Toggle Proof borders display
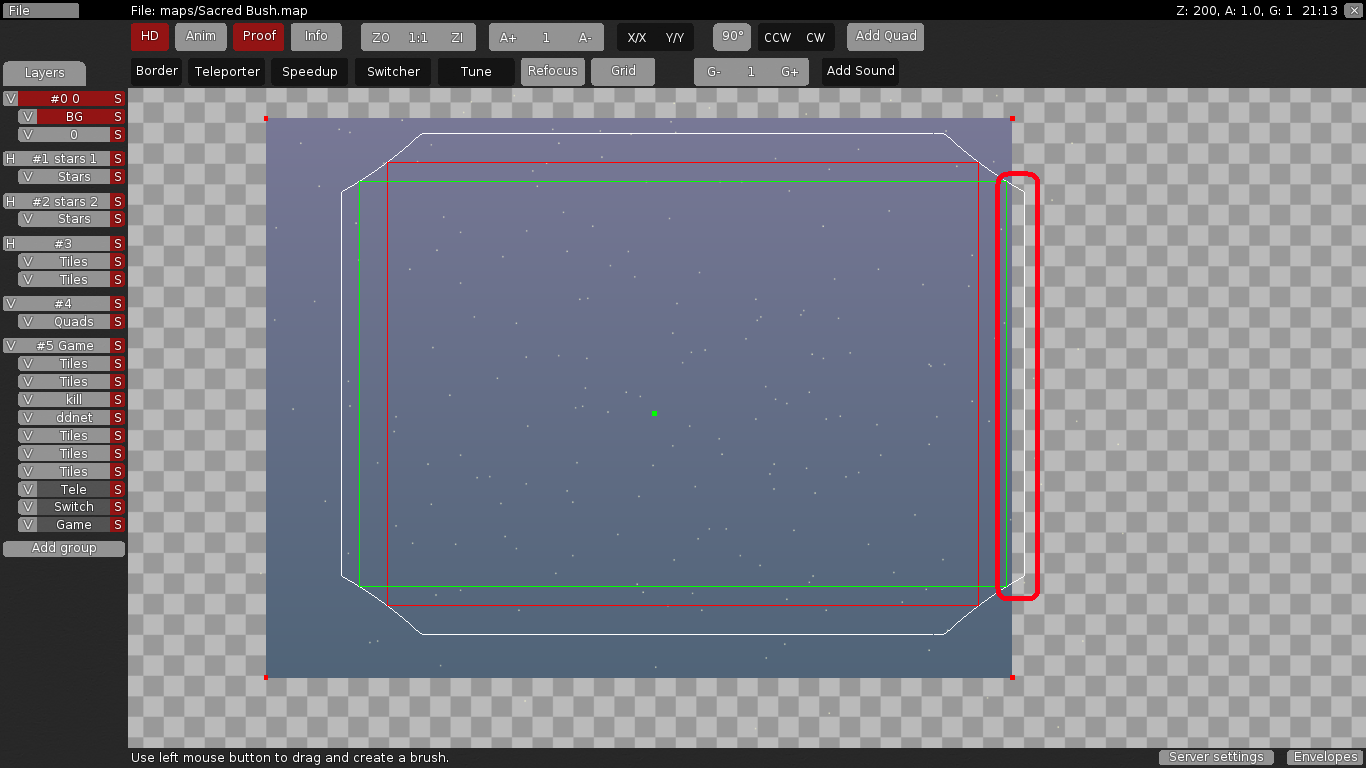 pos(258,36)
